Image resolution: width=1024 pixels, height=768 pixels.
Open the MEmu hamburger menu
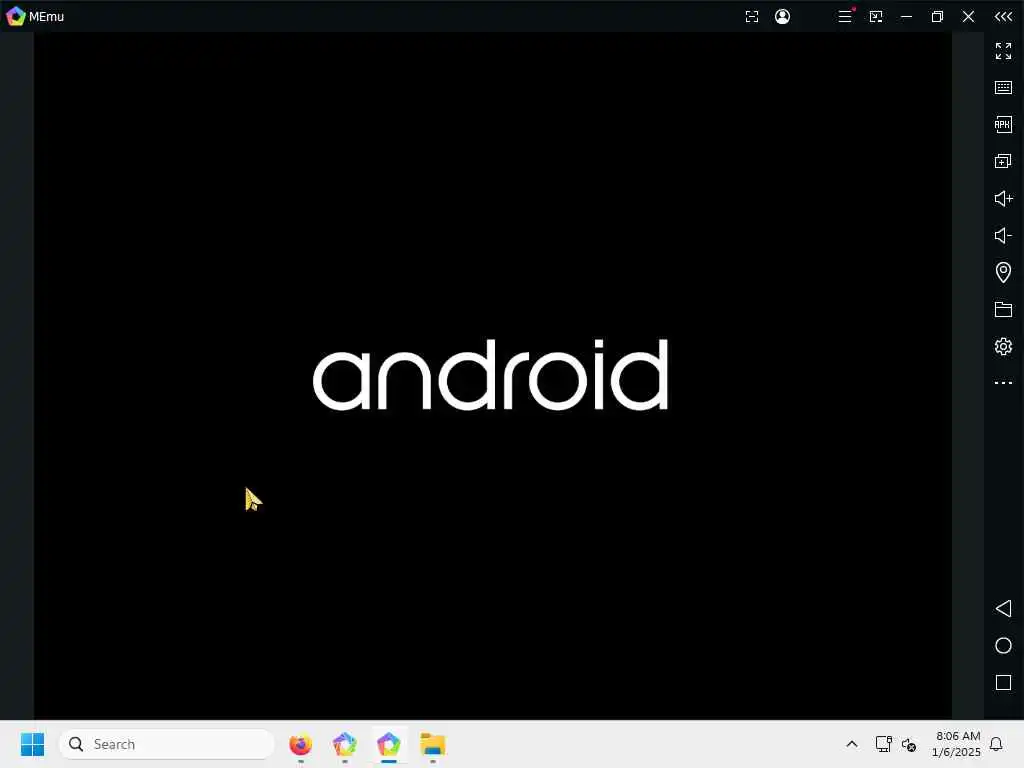pyautogui.click(x=845, y=16)
